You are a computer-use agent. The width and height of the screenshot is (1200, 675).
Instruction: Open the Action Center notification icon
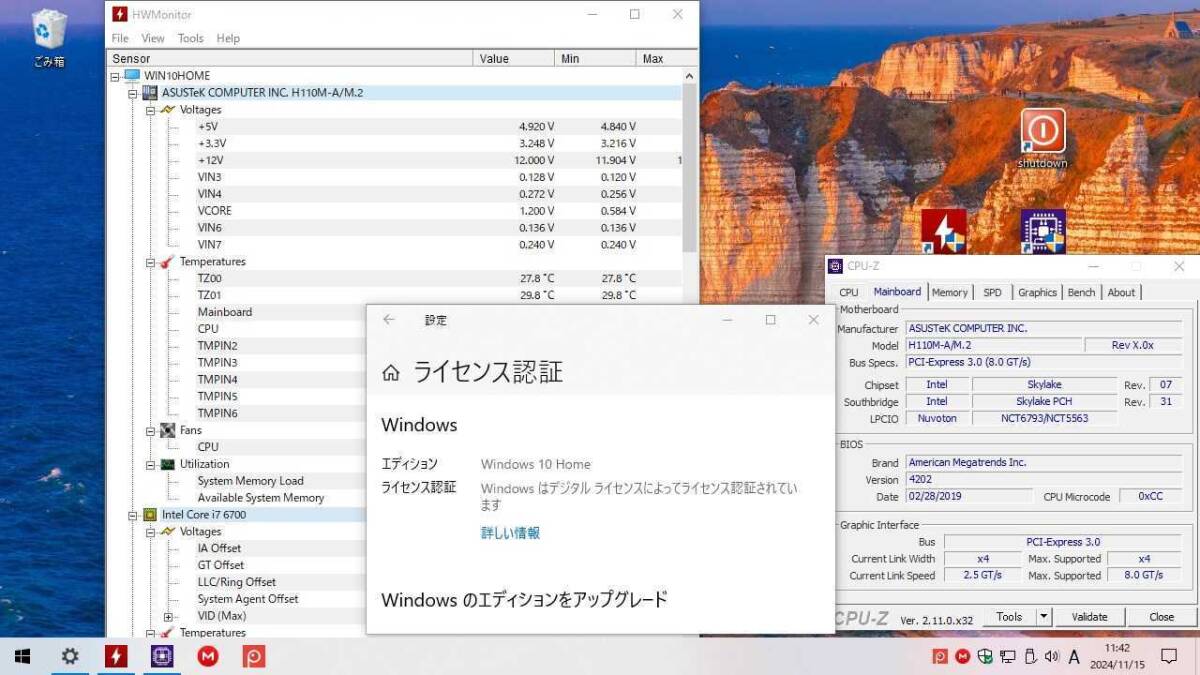point(1168,657)
